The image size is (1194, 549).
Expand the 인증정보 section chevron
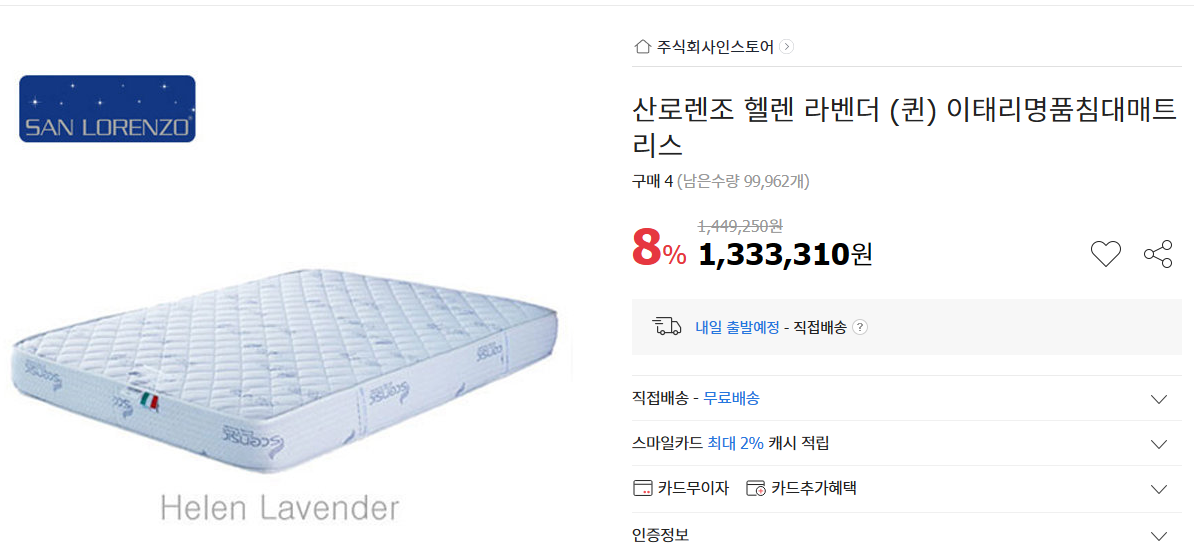pos(1159,536)
